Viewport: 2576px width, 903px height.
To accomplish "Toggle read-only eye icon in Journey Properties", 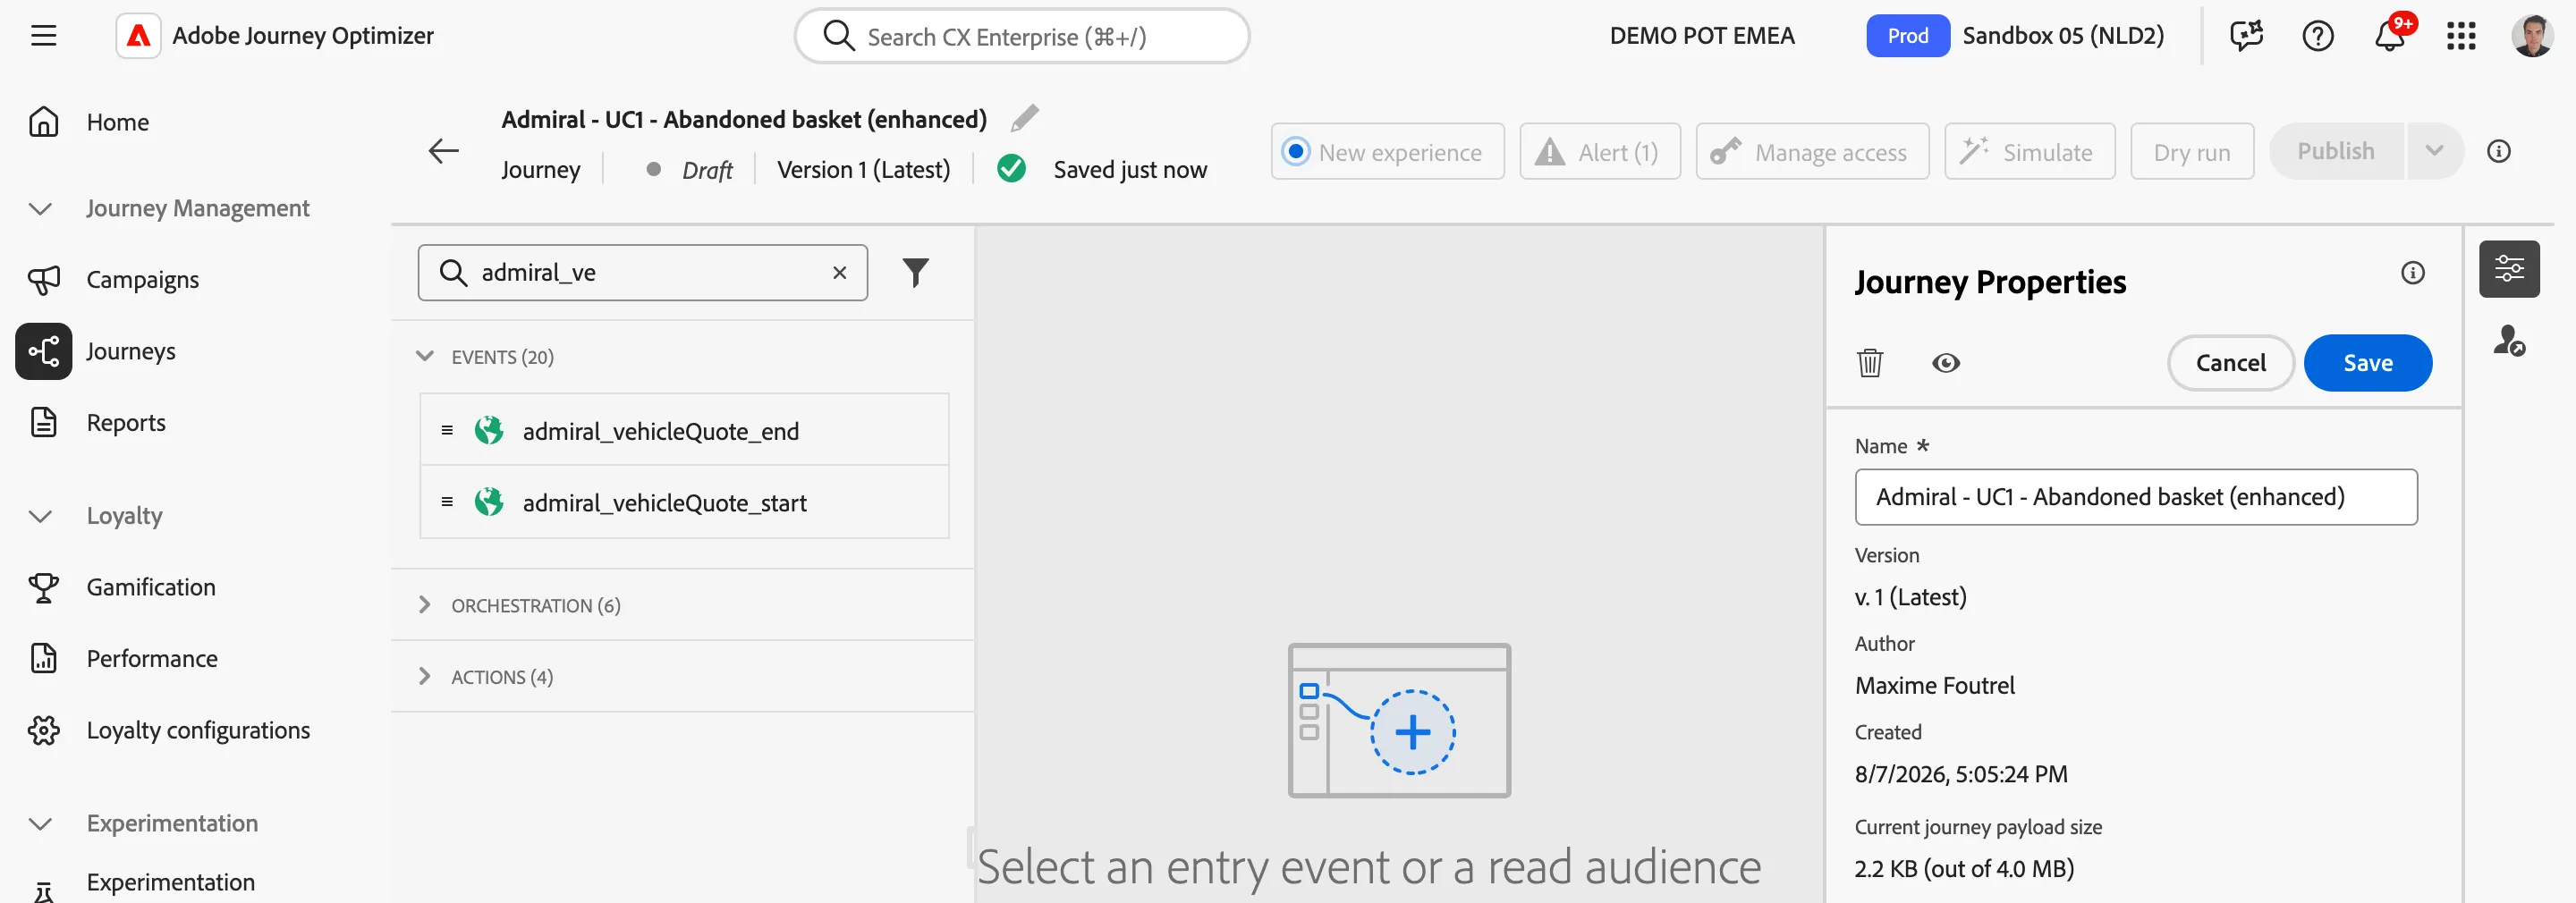I will click(1945, 363).
